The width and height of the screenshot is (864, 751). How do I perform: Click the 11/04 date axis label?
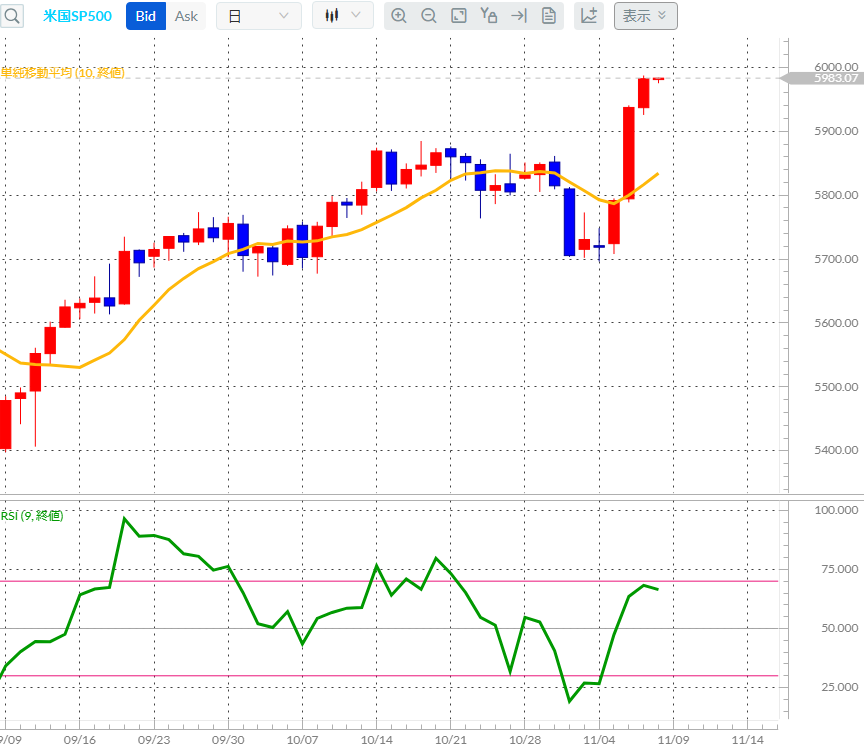(x=599, y=738)
